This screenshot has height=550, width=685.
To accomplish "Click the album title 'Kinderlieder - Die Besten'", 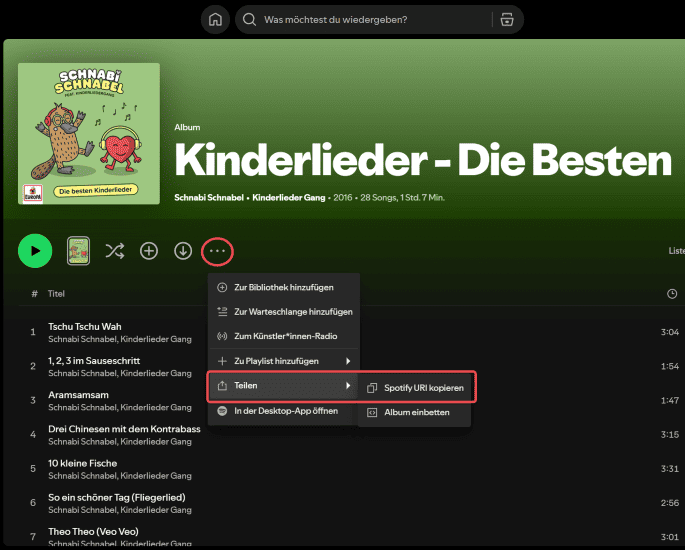I will tap(423, 160).
